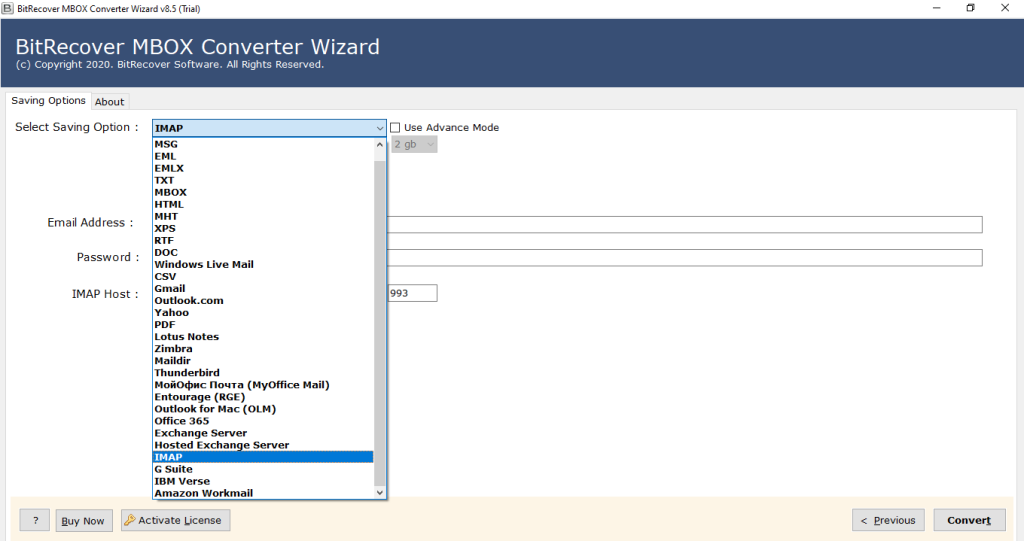Choose MSG from the saving list

pos(263,144)
